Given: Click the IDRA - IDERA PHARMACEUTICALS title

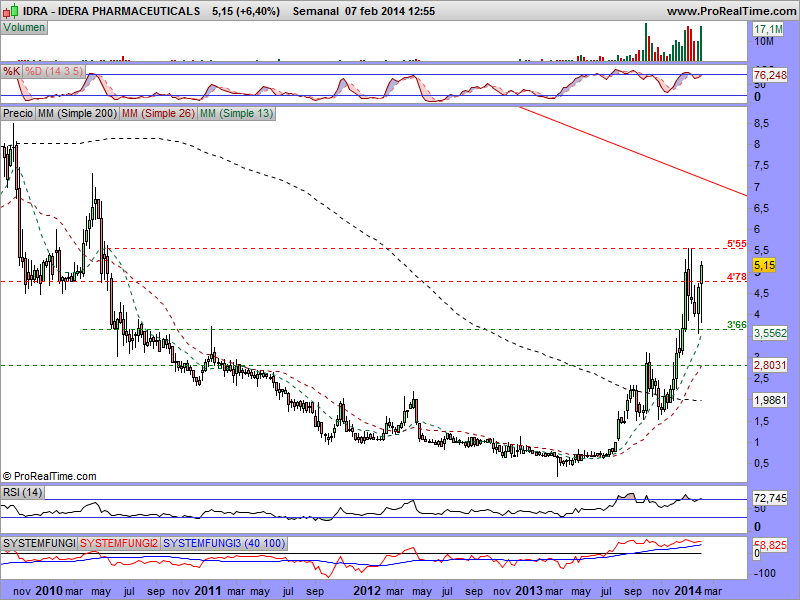Looking at the screenshot, I should [111, 11].
